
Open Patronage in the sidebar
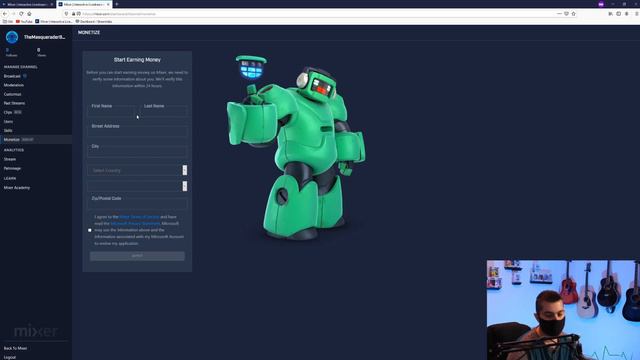point(12,168)
